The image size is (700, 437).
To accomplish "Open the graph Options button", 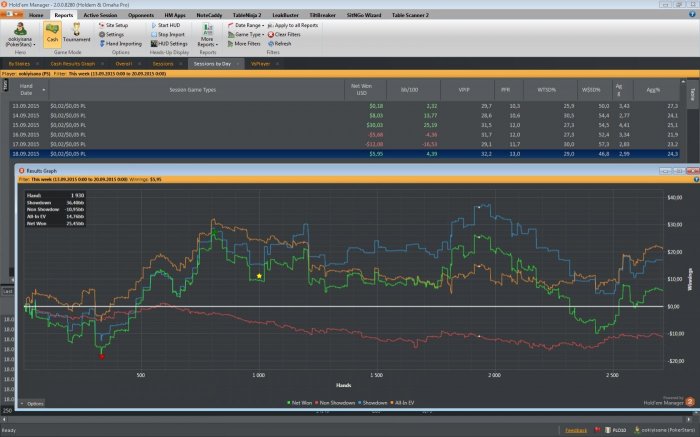I will click(x=32, y=403).
